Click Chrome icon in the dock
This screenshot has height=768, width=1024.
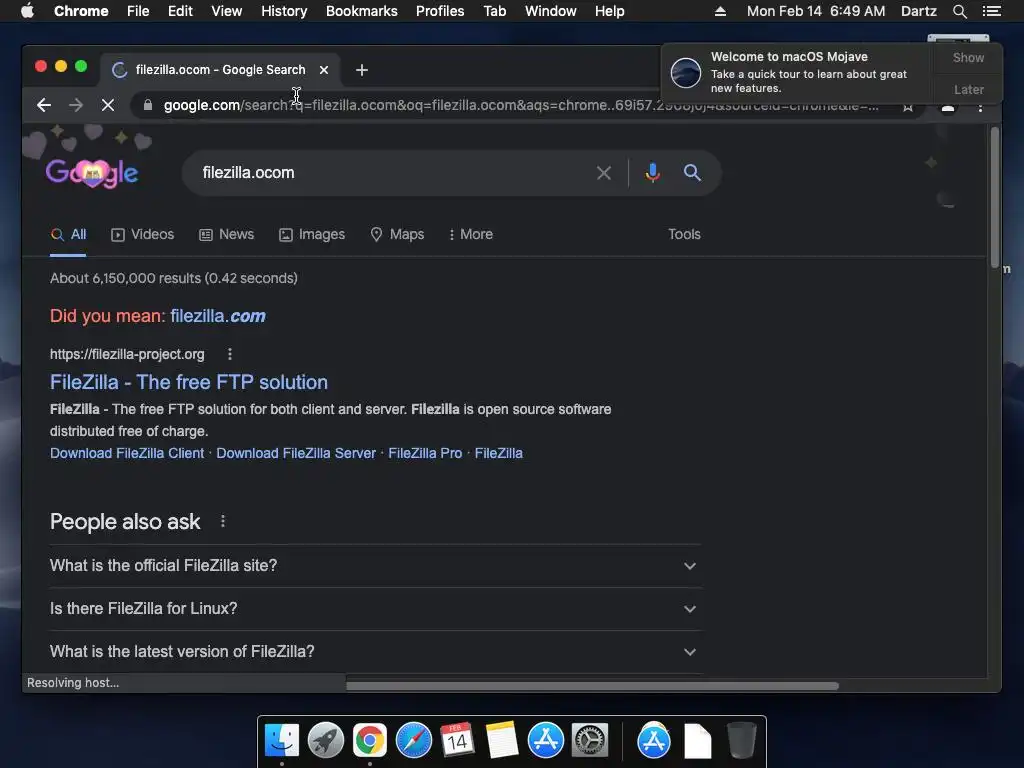click(370, 741)
